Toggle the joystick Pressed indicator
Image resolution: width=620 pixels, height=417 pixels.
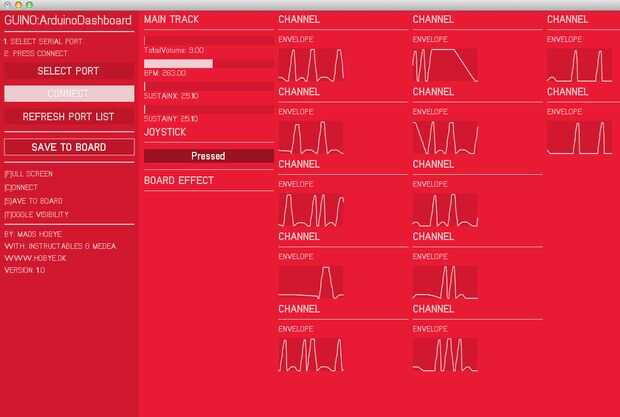(x=208, y=156)
